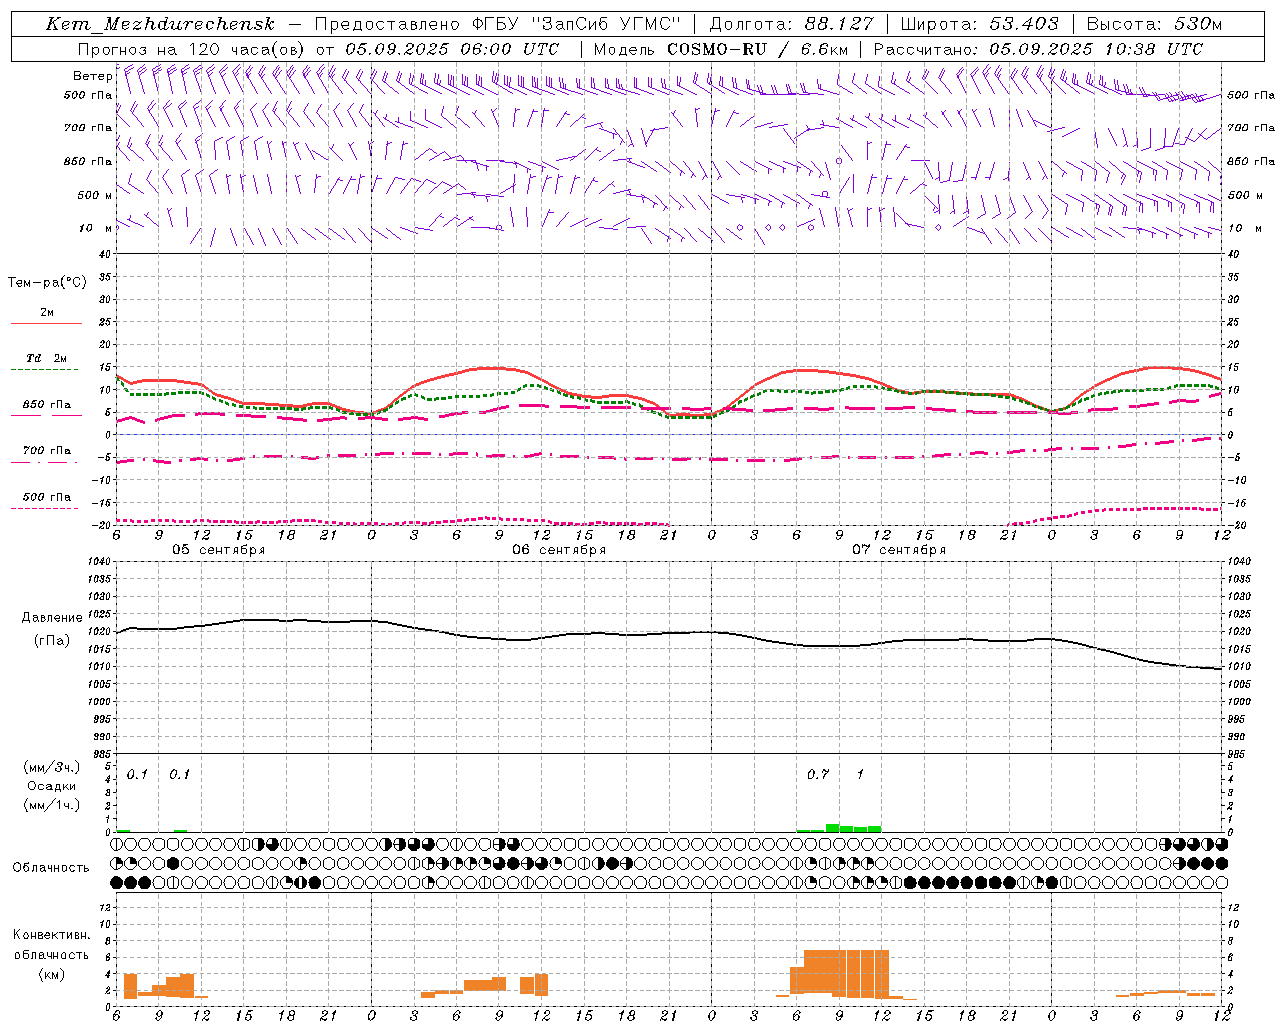Click the "Давление" pressure label

[x=52, y=618]
